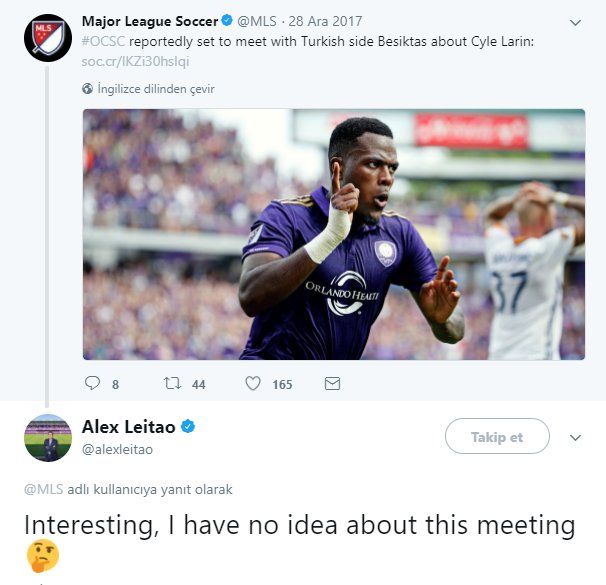The height and width of the screenshot is (585, 606).
Task: Click the #OCSC hashtag
Action: coord(103,40)
